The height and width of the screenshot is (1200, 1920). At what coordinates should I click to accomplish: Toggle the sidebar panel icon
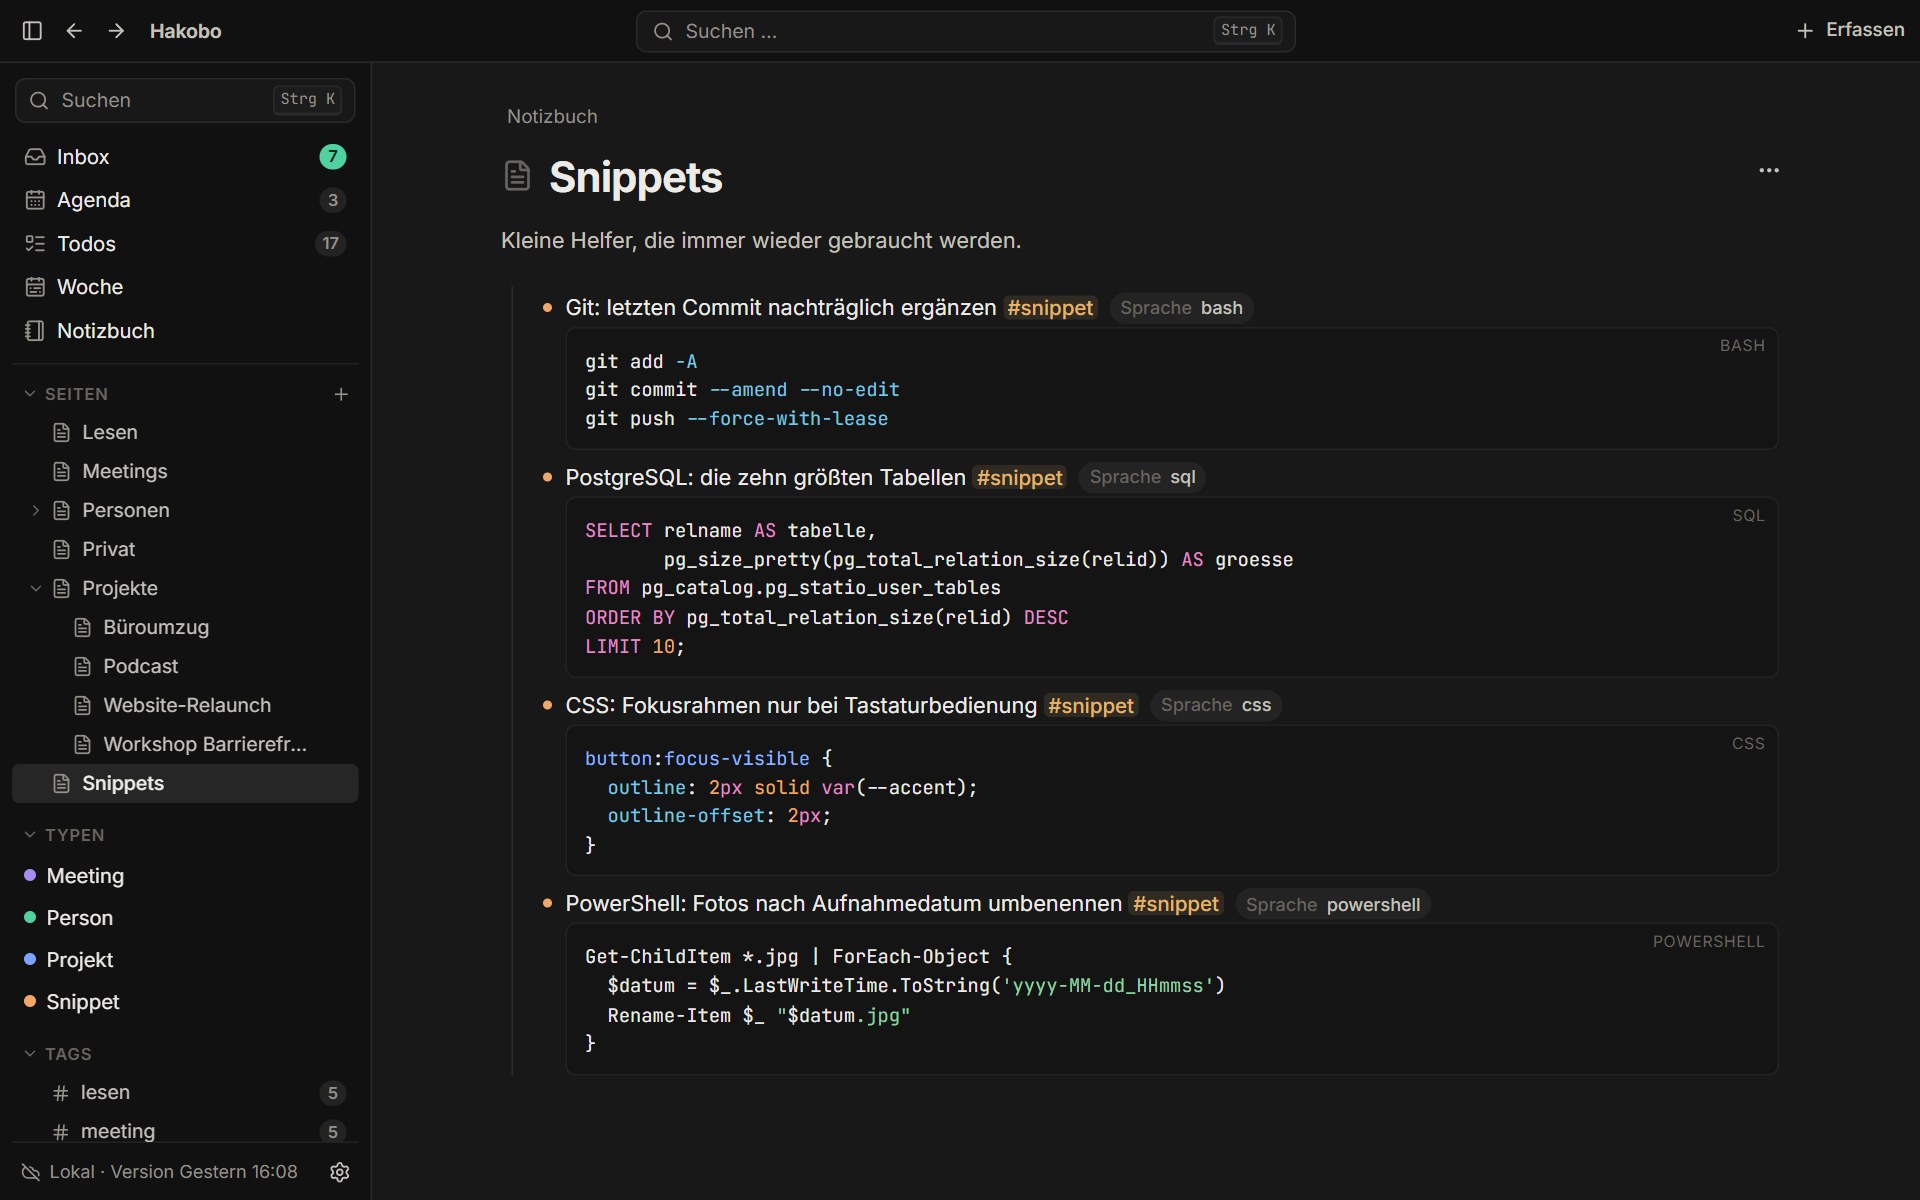click(x=32, y=31)
